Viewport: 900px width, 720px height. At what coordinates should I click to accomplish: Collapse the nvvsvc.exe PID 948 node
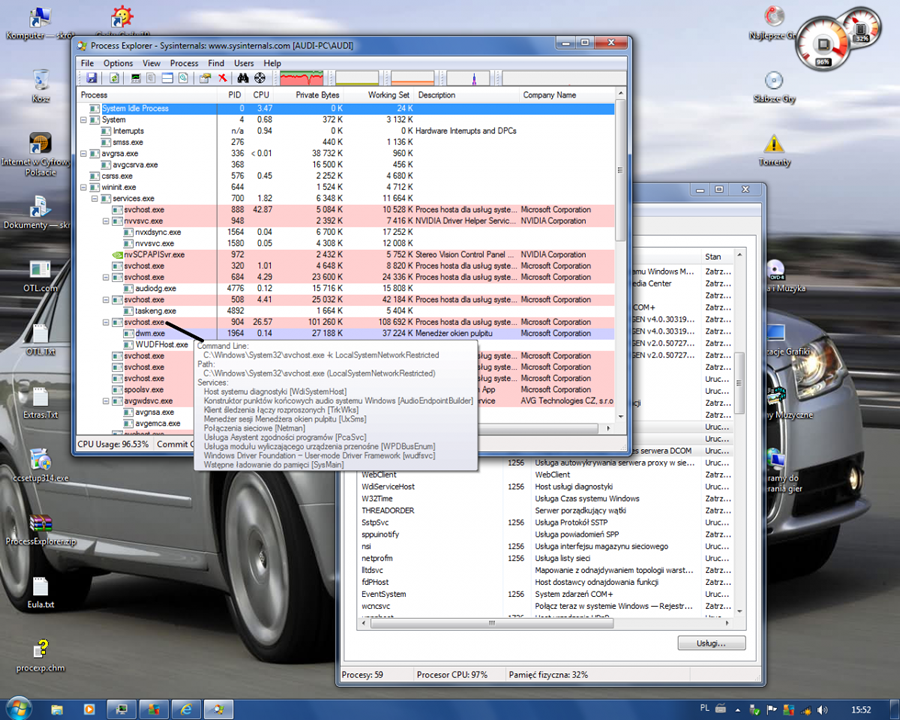(106, 221)
